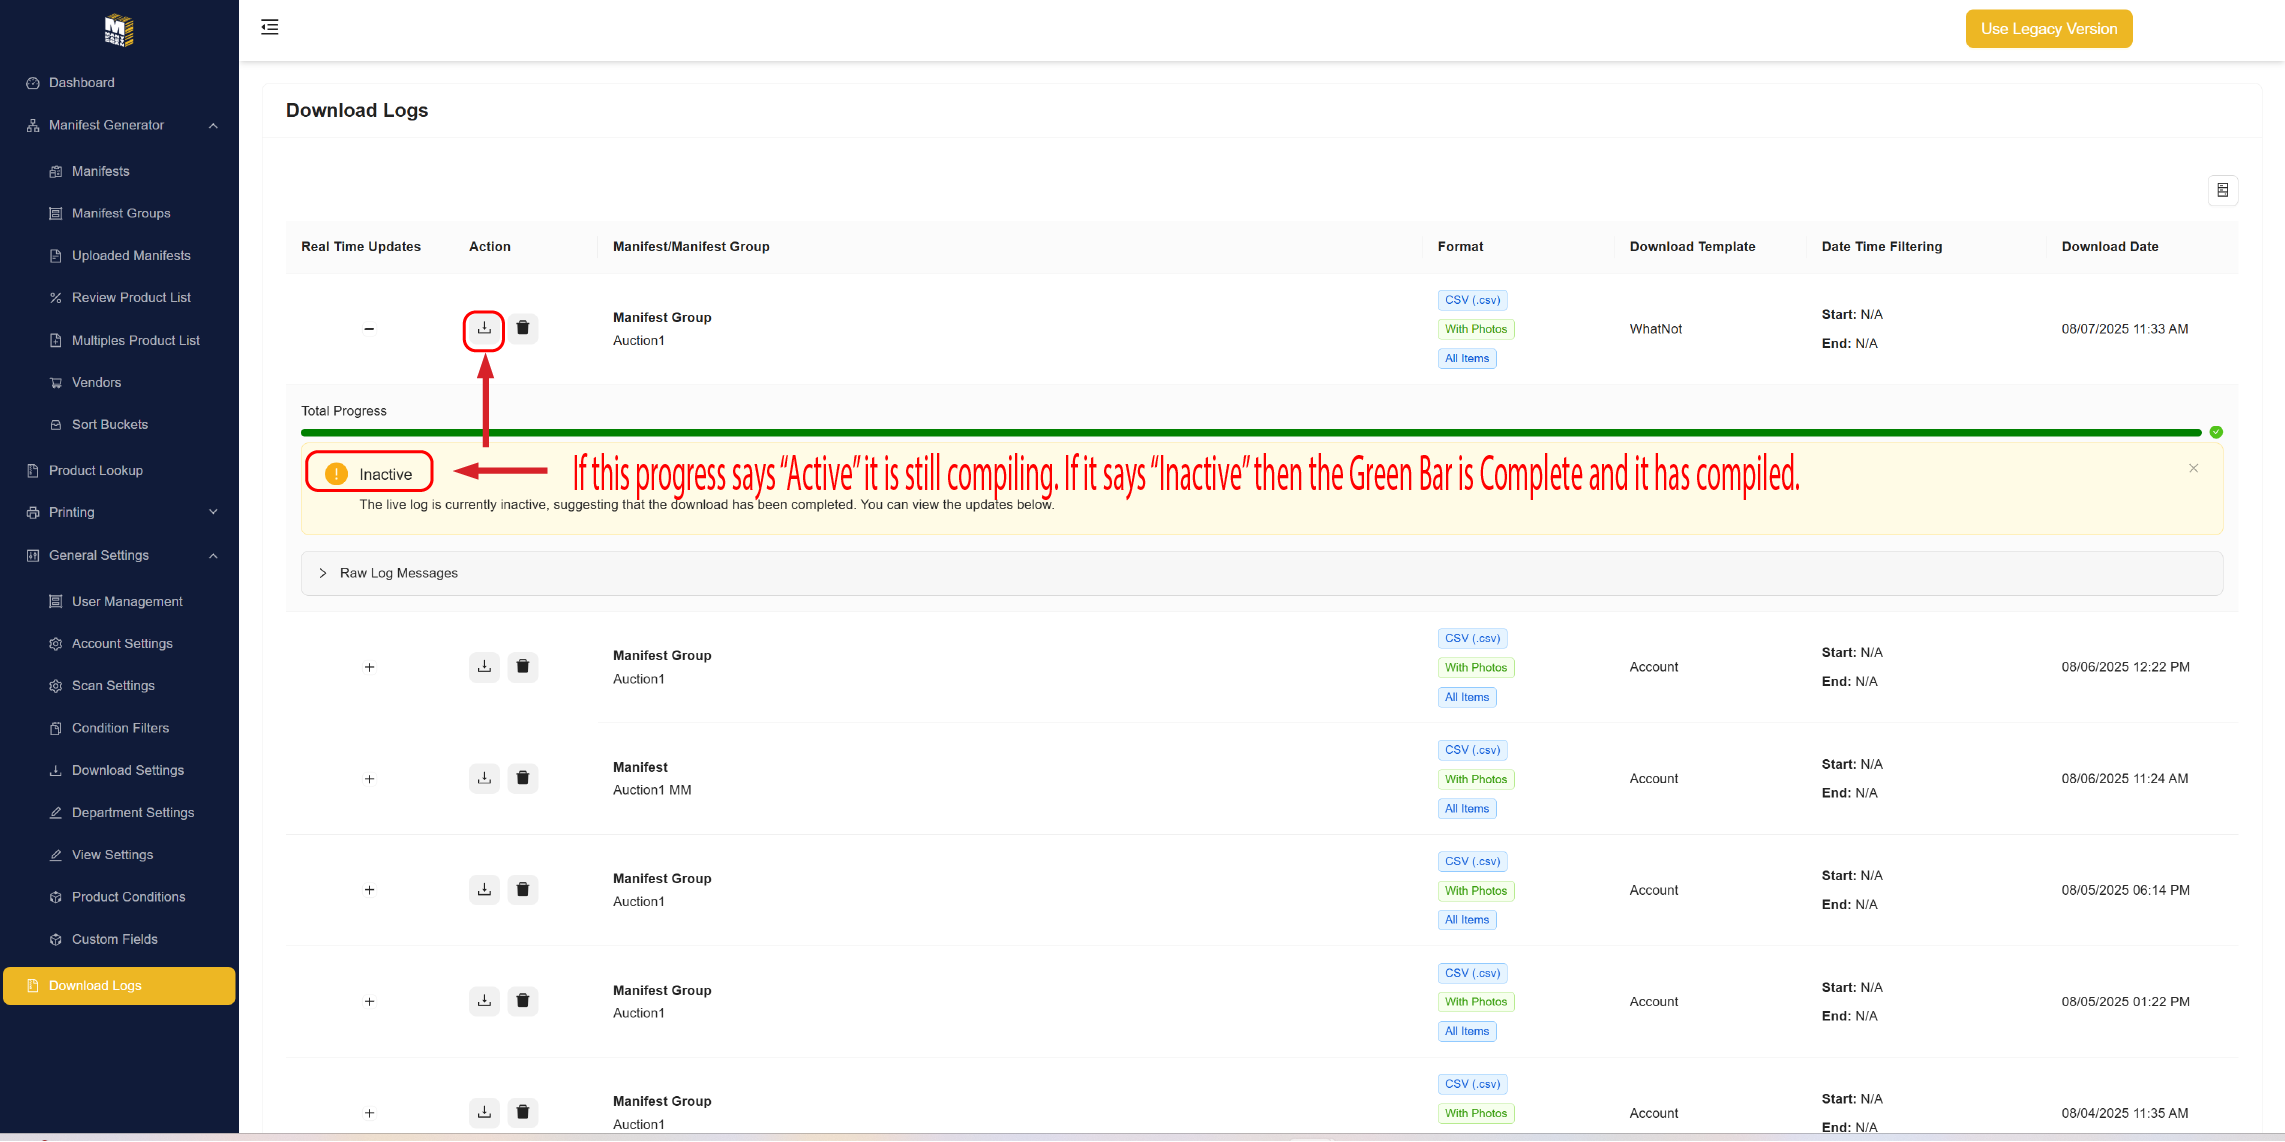Delete the 08/05/2025 01:22 PM log

522,1001
